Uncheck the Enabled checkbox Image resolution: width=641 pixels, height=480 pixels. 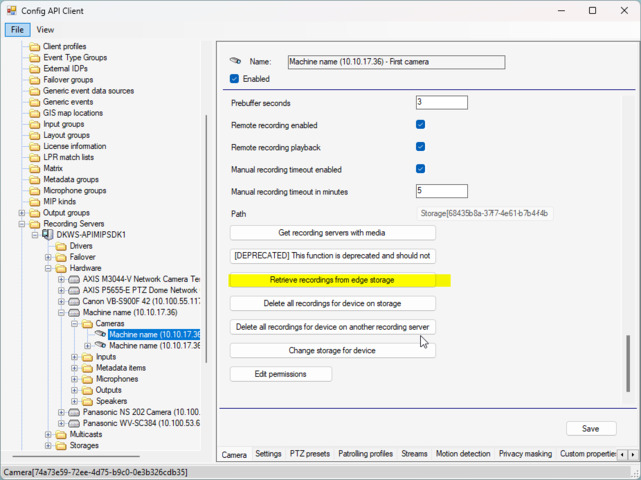pos(235,79)
